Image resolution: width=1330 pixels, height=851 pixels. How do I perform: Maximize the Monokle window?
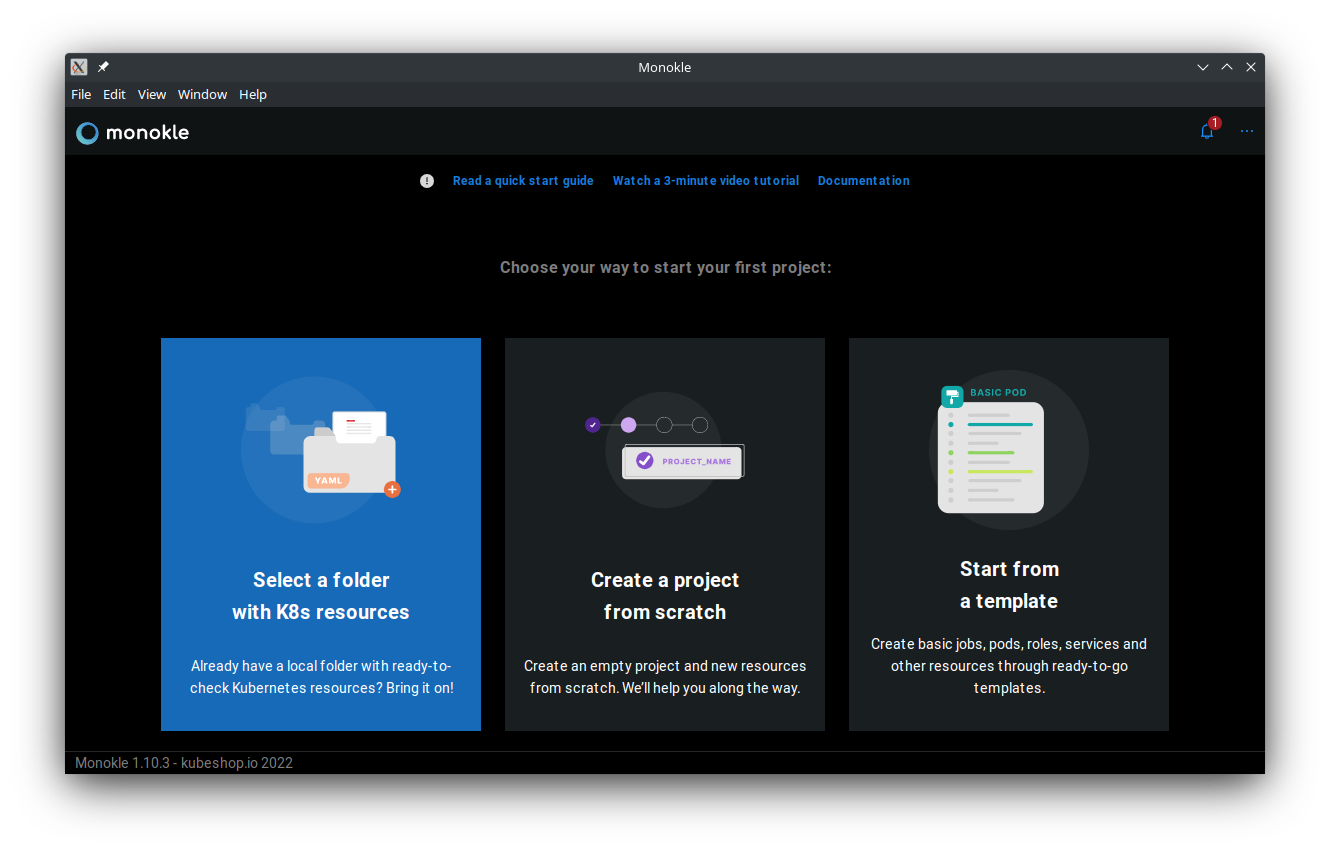tap(1227, 67)
